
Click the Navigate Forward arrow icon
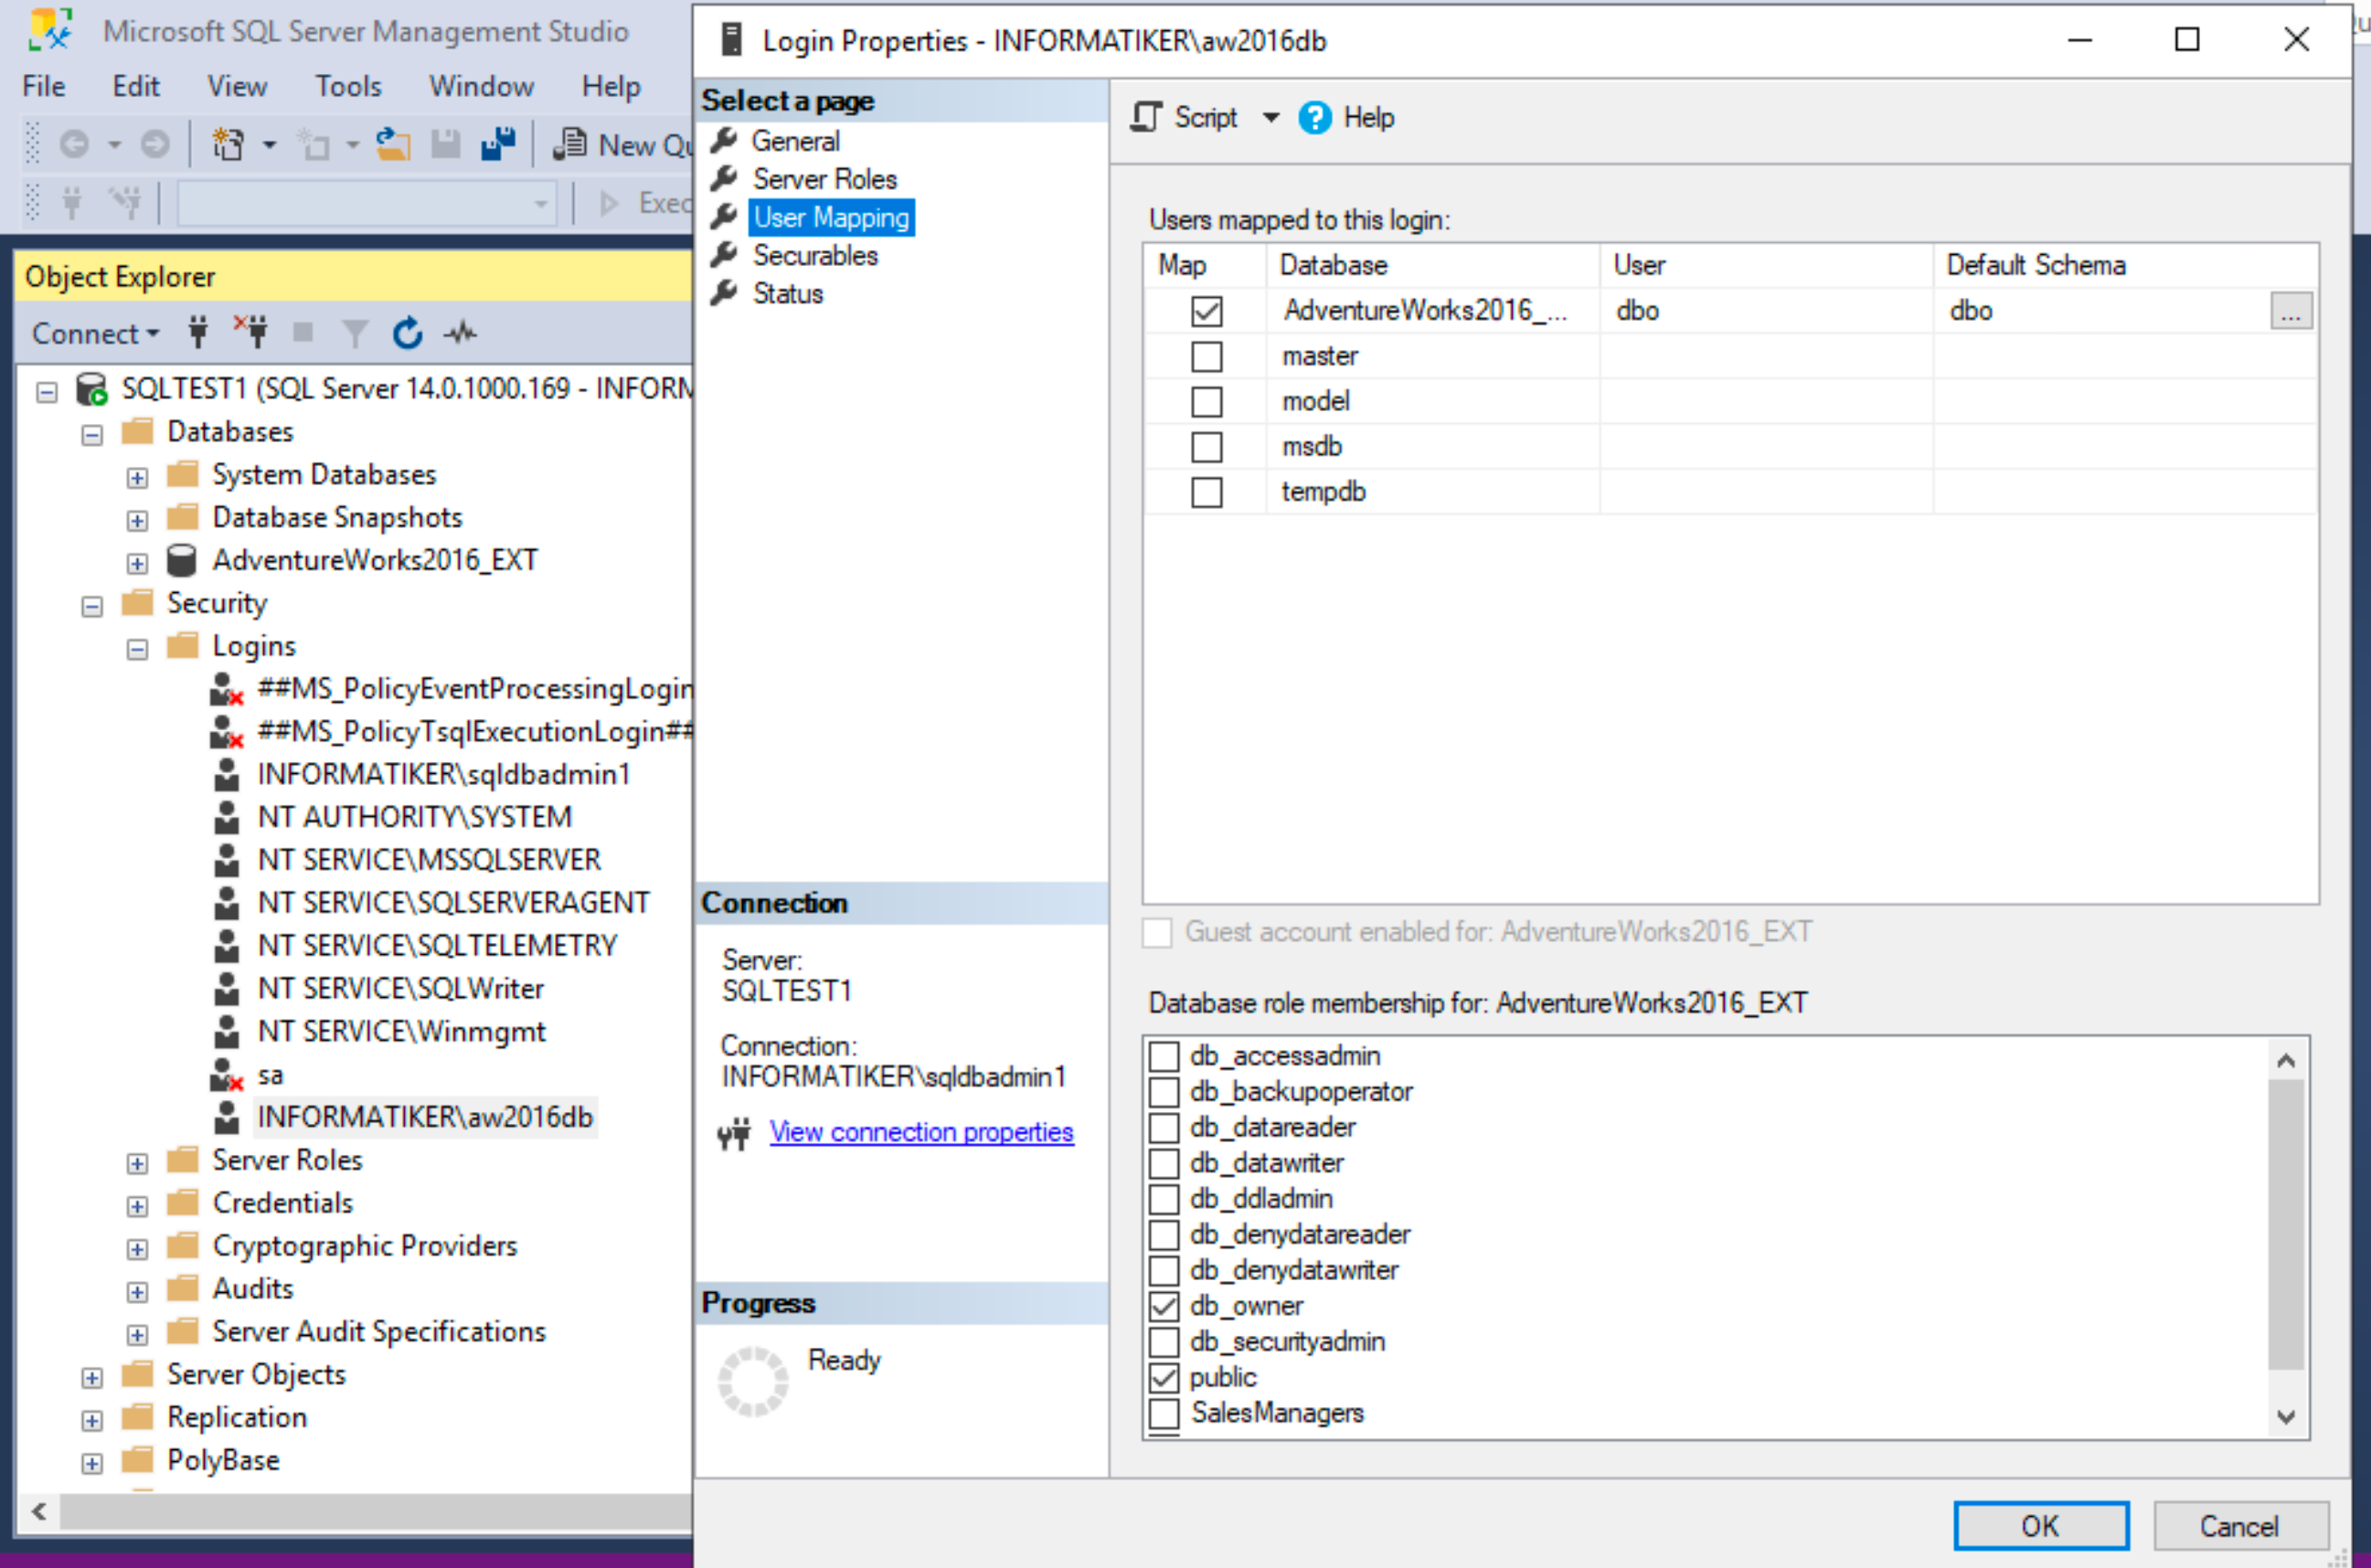pos(155,145)
